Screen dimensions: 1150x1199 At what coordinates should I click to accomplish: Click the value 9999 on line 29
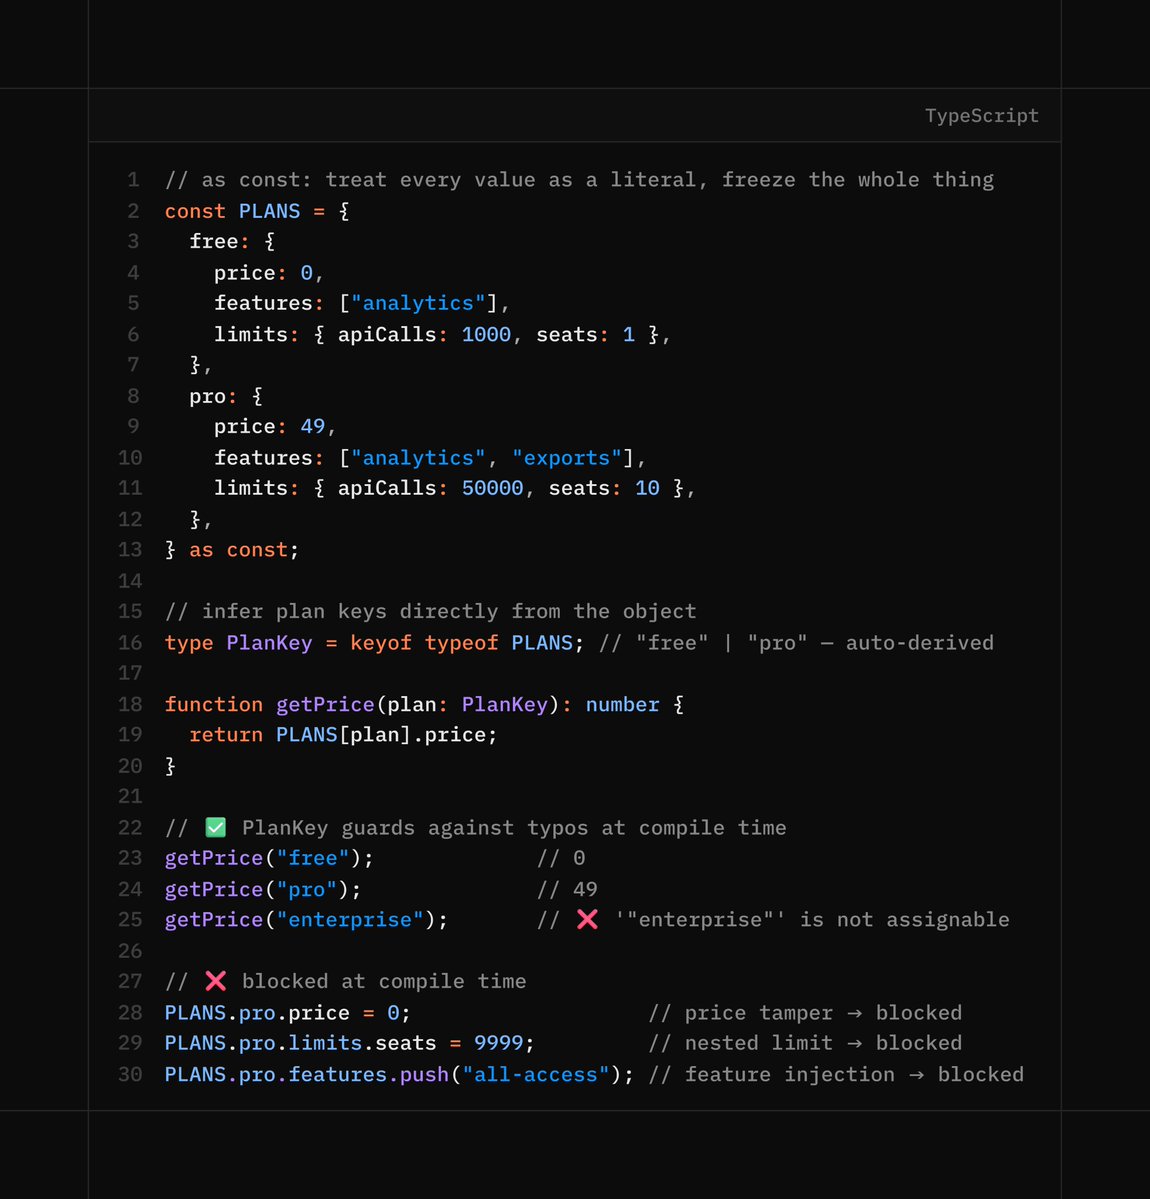[499, 1043]
